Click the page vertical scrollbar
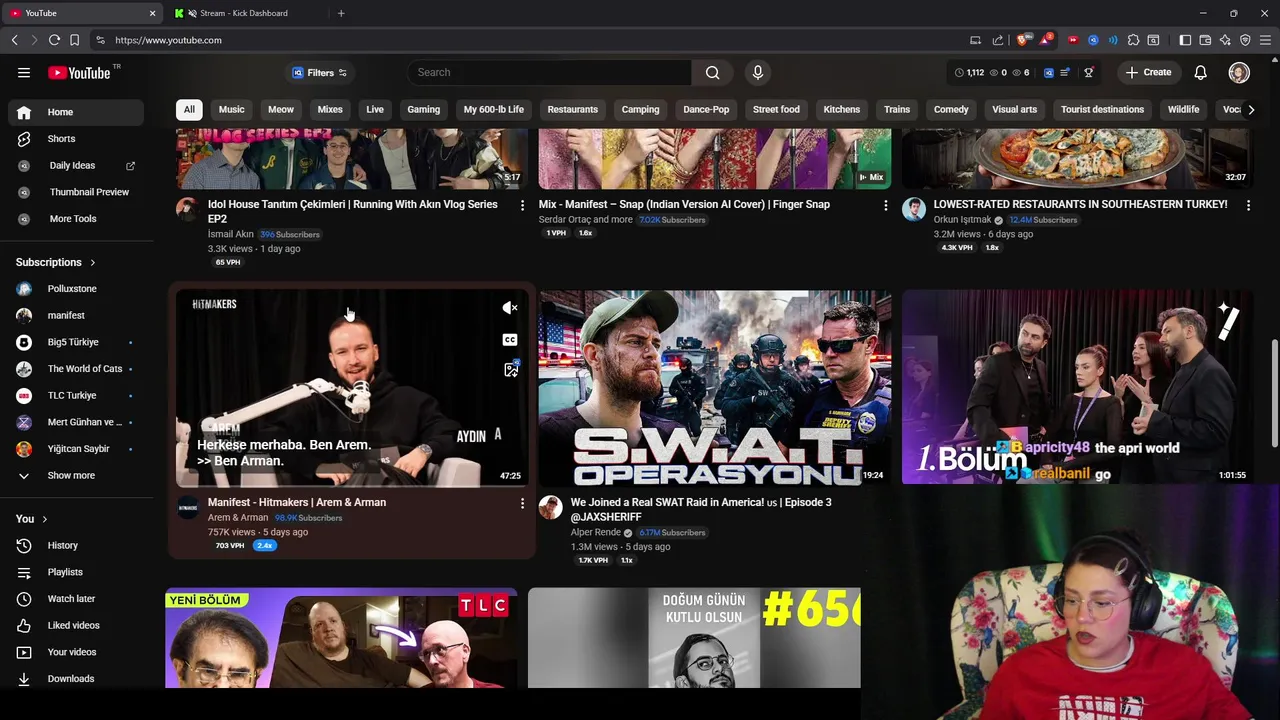This screenshot has height=720, width=1280. pyautogui.click(x=1274, y=395)
